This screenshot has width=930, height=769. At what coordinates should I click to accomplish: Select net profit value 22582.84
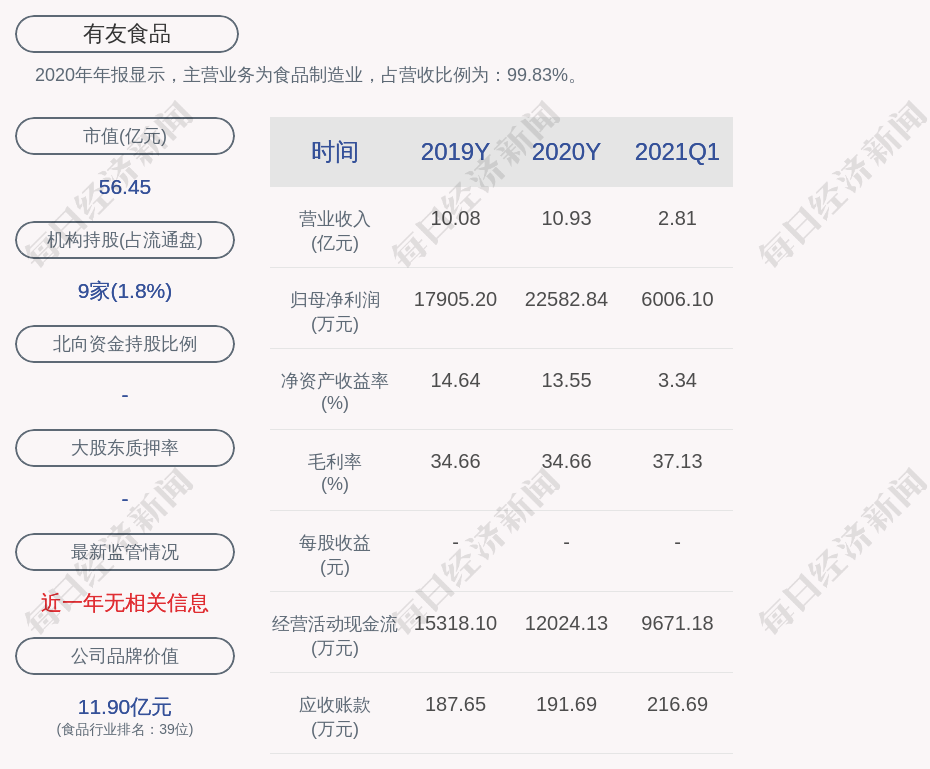[x=566, y=299]
